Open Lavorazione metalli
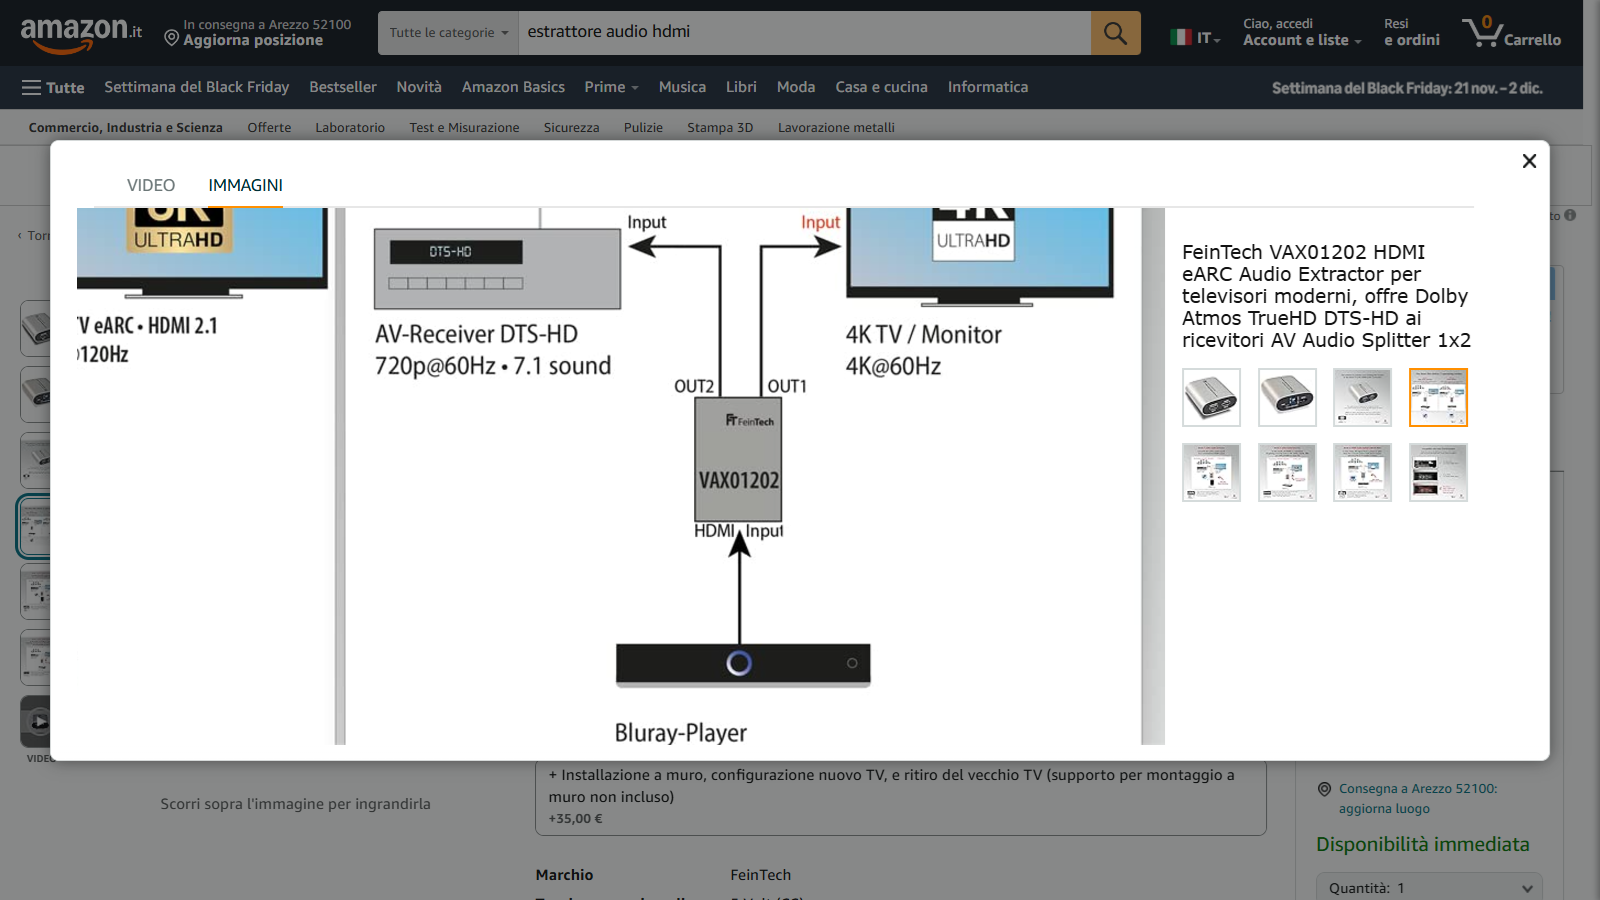The height and width of the screenshot is (900, 1600). pos(836,128)
